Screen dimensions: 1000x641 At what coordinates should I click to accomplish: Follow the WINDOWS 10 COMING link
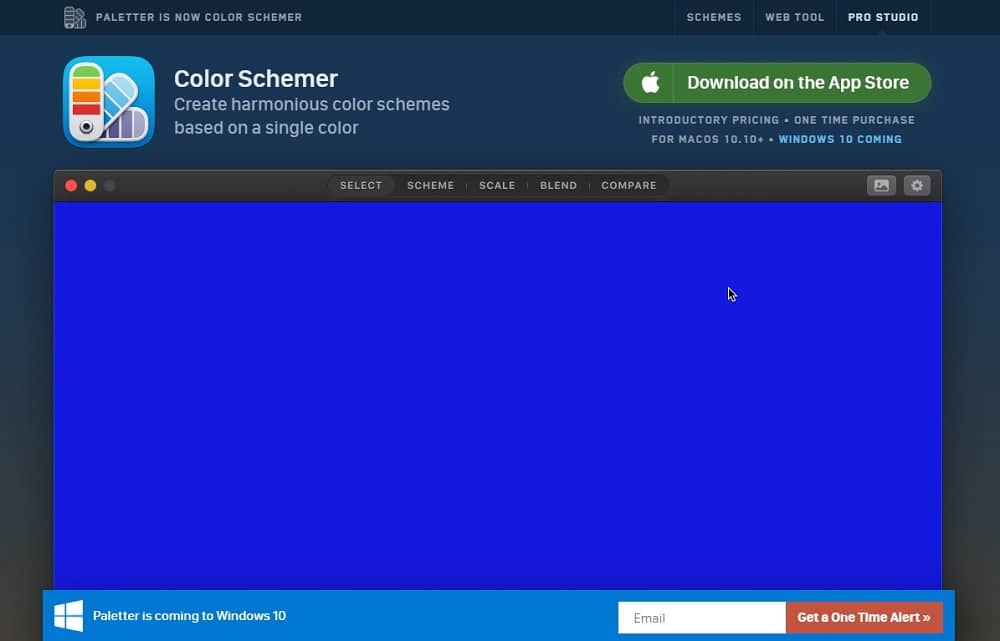[x=840, y=139]
